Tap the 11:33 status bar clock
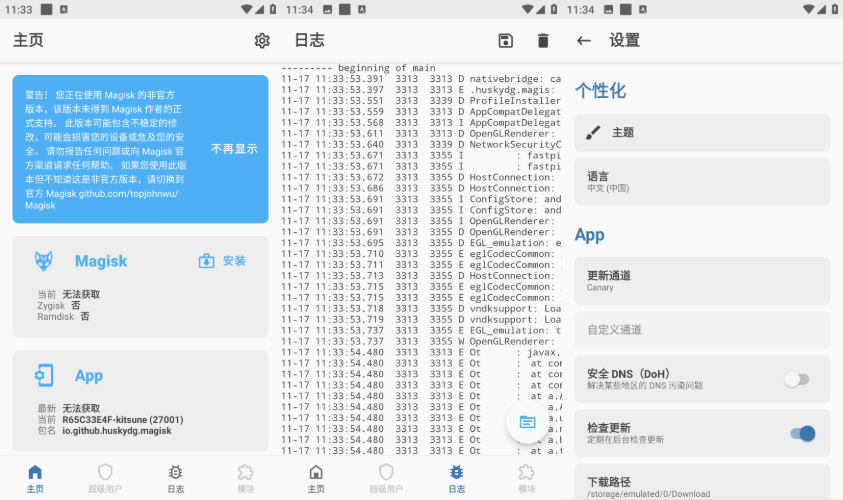This screenshot has height=500, width=843. pos(19,10)
